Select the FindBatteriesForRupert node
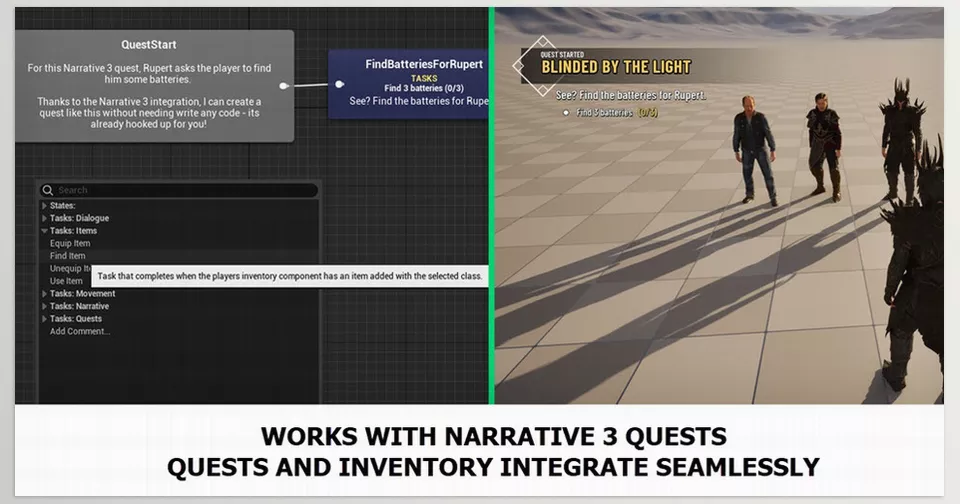Image resolution: width=960 pixels, height=504 pixels. click(x=408, y=84)
